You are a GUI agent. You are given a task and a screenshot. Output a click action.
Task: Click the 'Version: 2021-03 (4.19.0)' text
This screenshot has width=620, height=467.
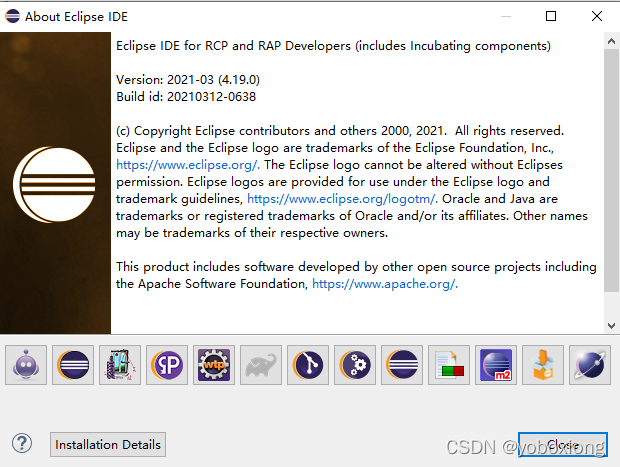click(188, 79)
